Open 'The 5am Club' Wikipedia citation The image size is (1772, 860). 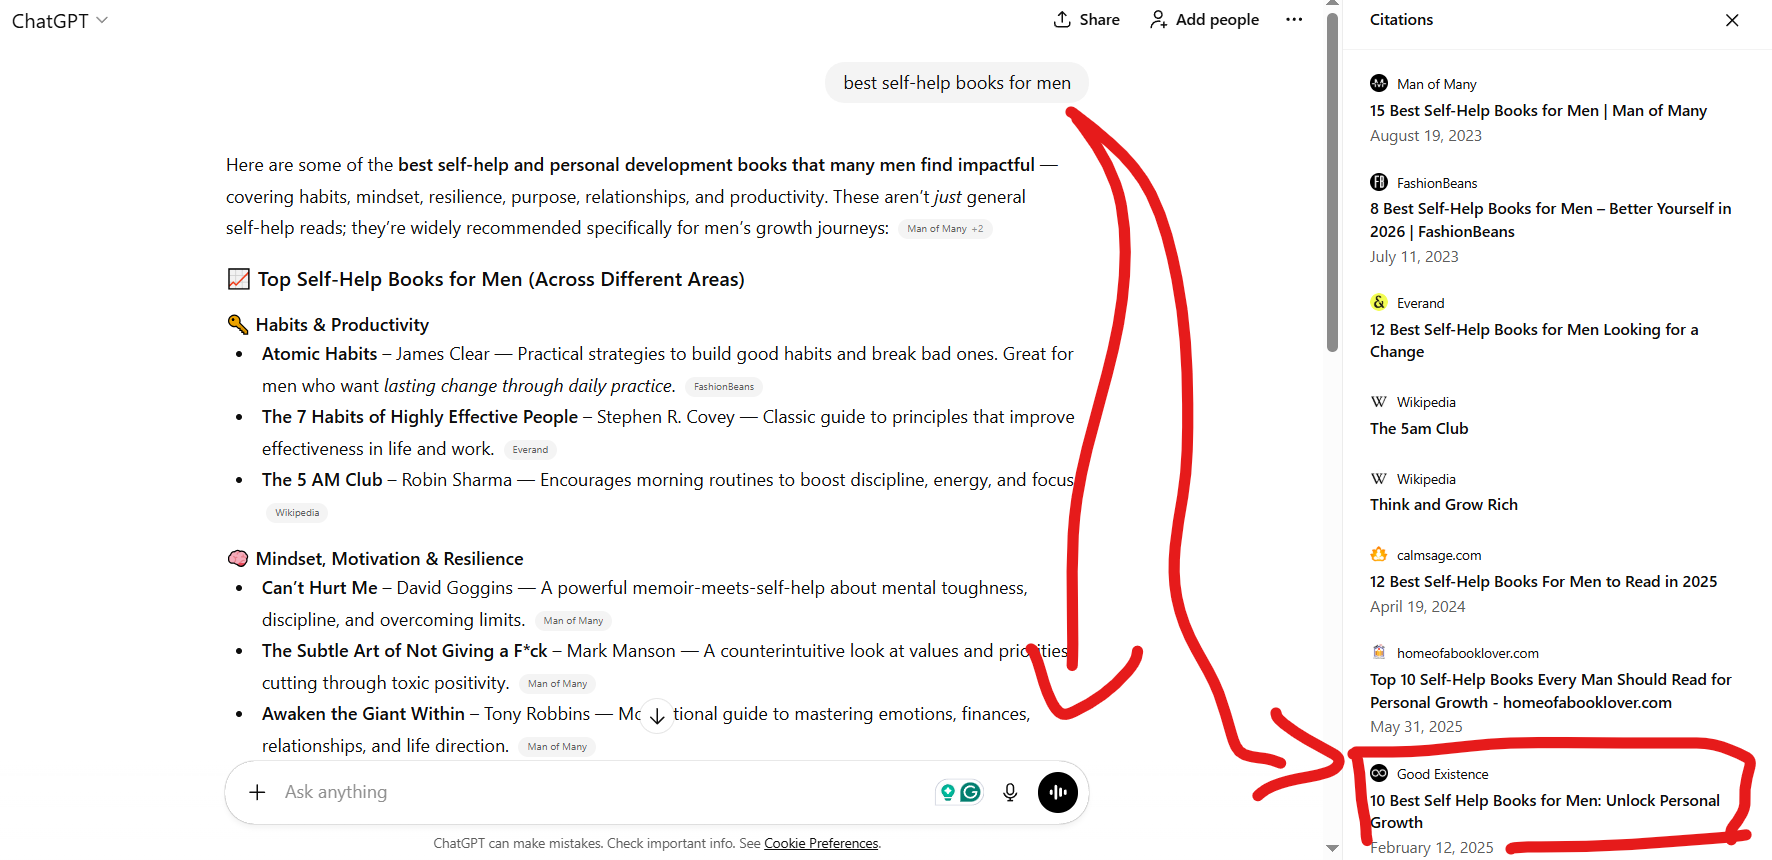pyautogui.click(x=1419, y=429)
